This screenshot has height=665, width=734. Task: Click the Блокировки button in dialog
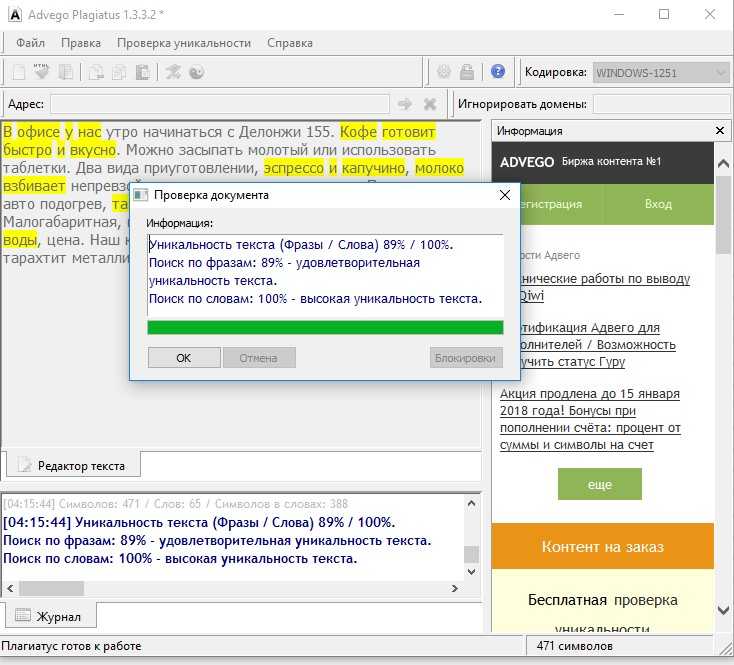click(466, 358)
